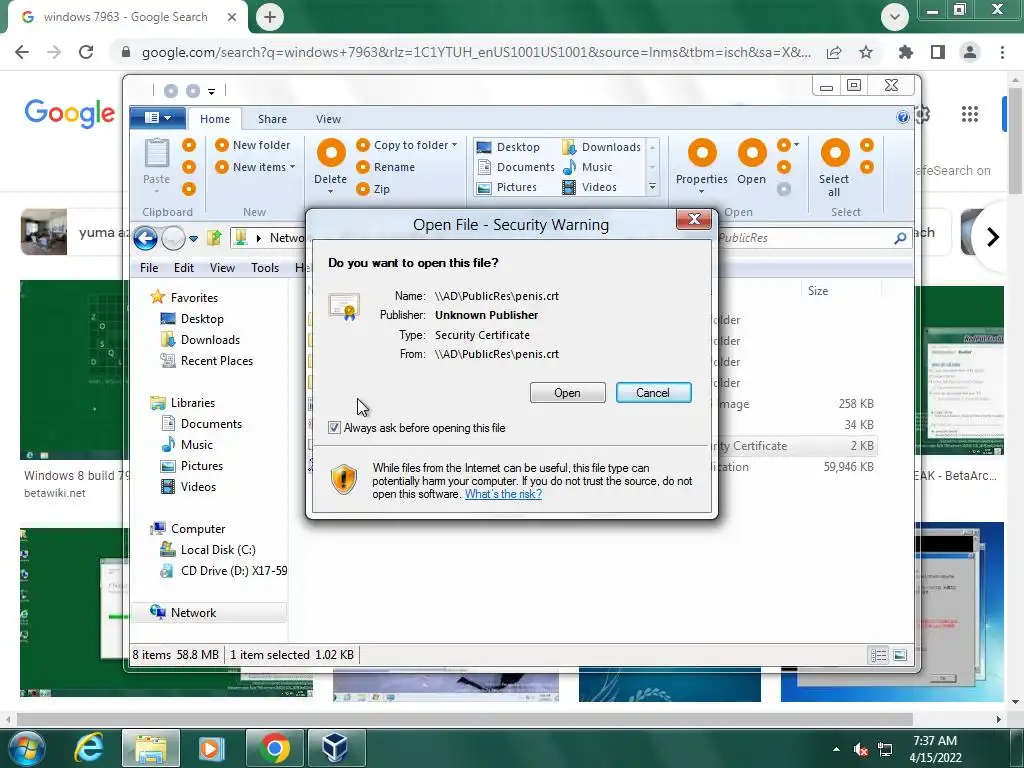Select Videos in the ribbon location gallery
1024x768 pixels.
coord(589,187)
